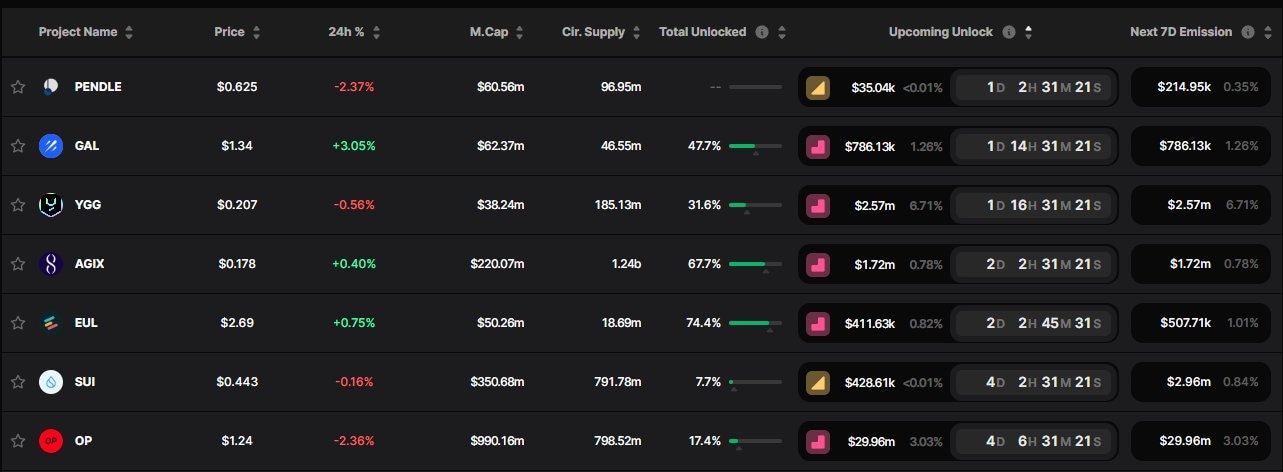The image size is (1283, 472).
Task: Toggle the star next to AGIX
Action: [x=18, y=264]
